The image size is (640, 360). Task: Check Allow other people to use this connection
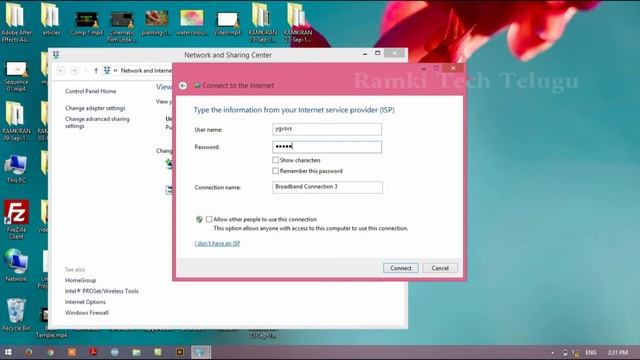point(209,219)
